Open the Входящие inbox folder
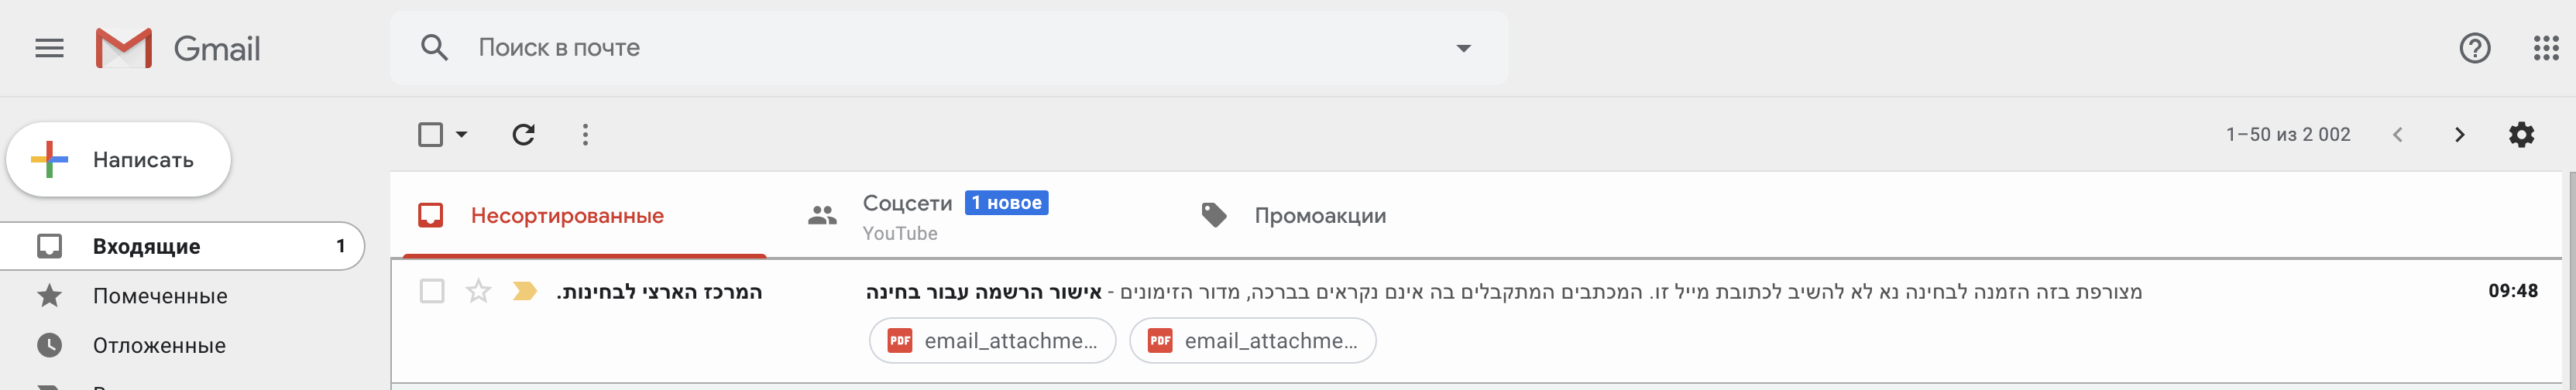The height and width of the screenshot is (390, 2576). click(147, 246)
